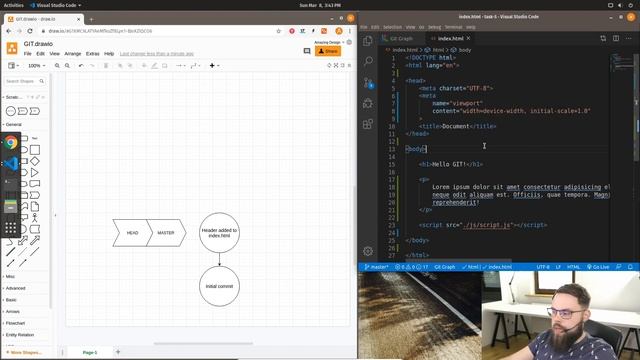Click the zoom in magnifier icon
The height and width of the screenshot is (360, 640).
57,66
